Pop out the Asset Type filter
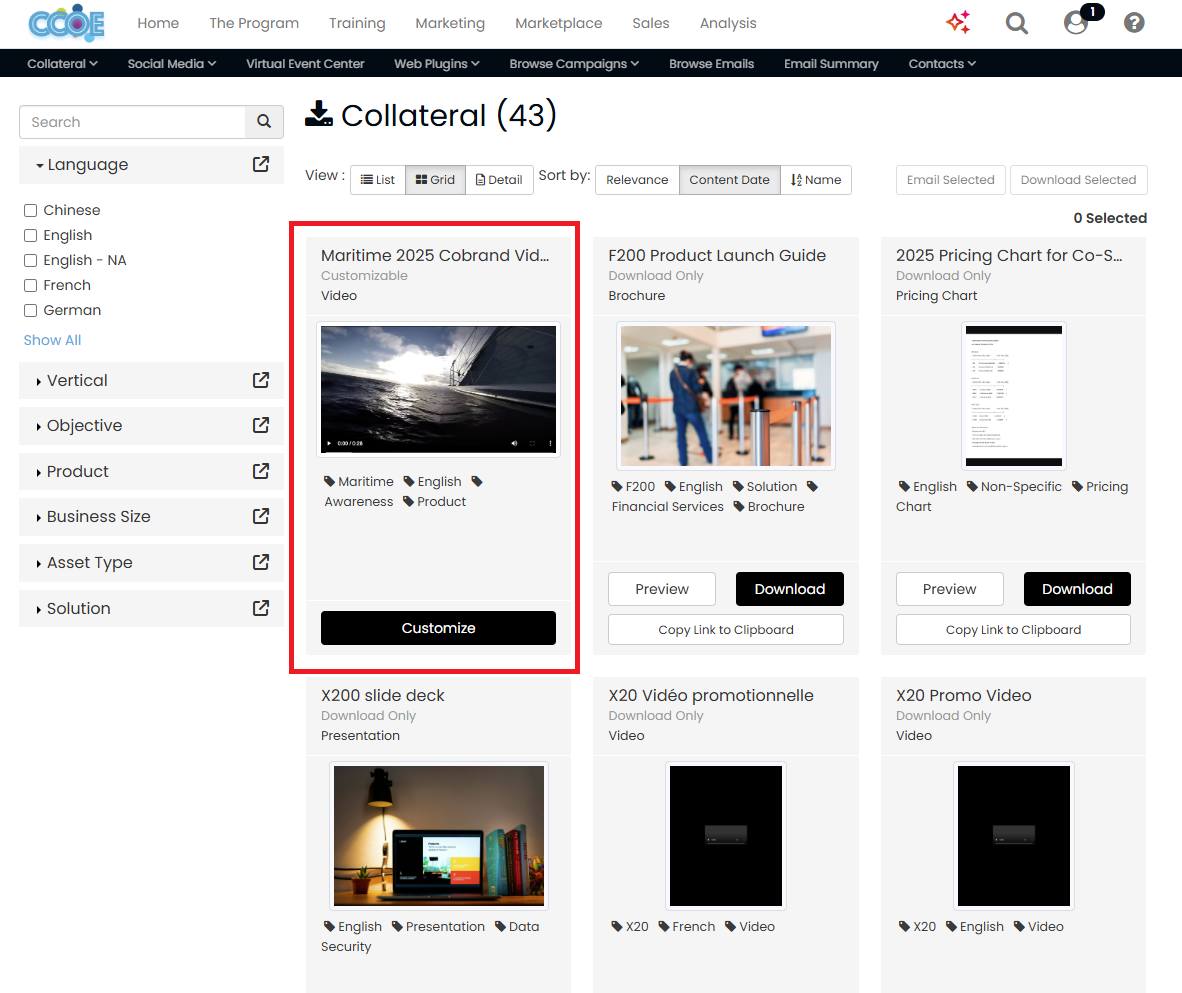Image resolution: width=1182 pixels, height=993 pixels. pos(261,562)
